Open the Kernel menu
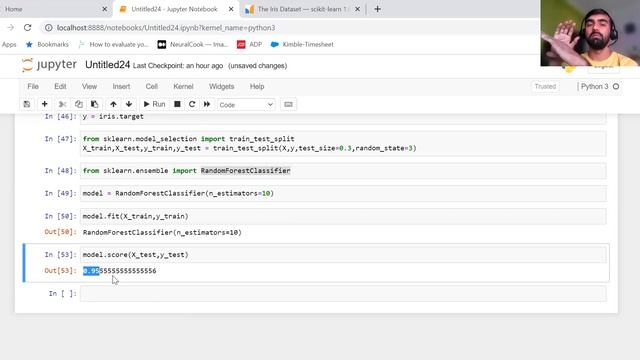Screen dimensions: 640x360 [183, 87]
